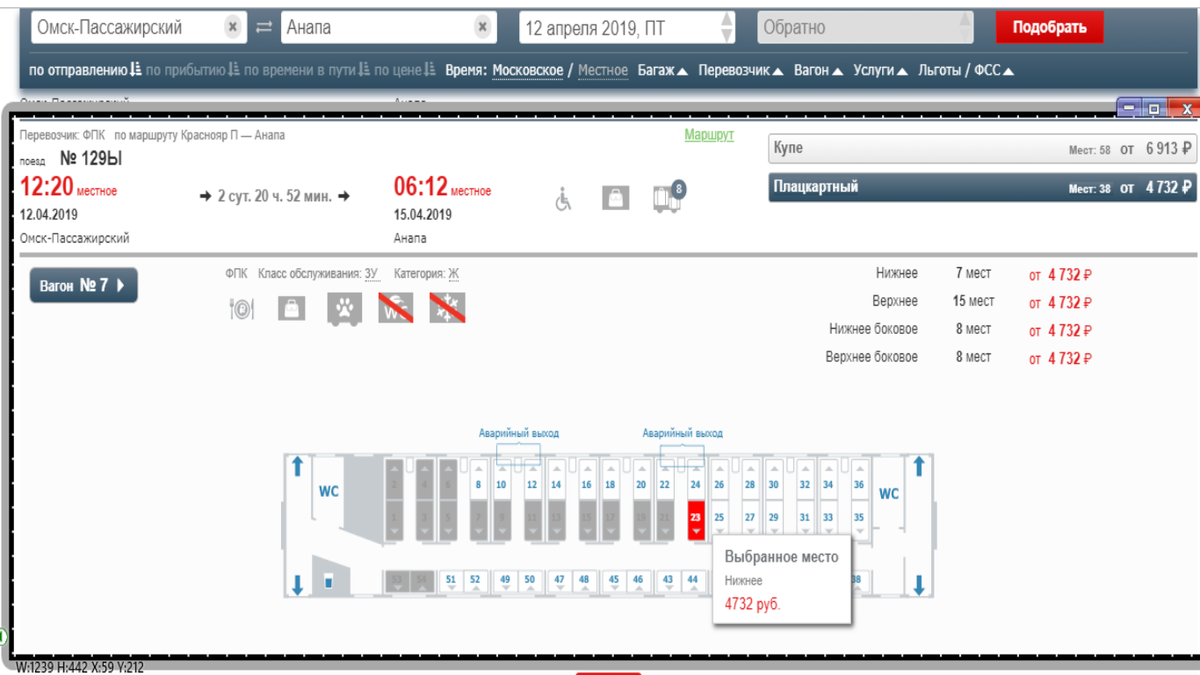This screenshot has width=1200, height=675.
Task: Click the down arrow at car's left end
Action: [297, 585]
